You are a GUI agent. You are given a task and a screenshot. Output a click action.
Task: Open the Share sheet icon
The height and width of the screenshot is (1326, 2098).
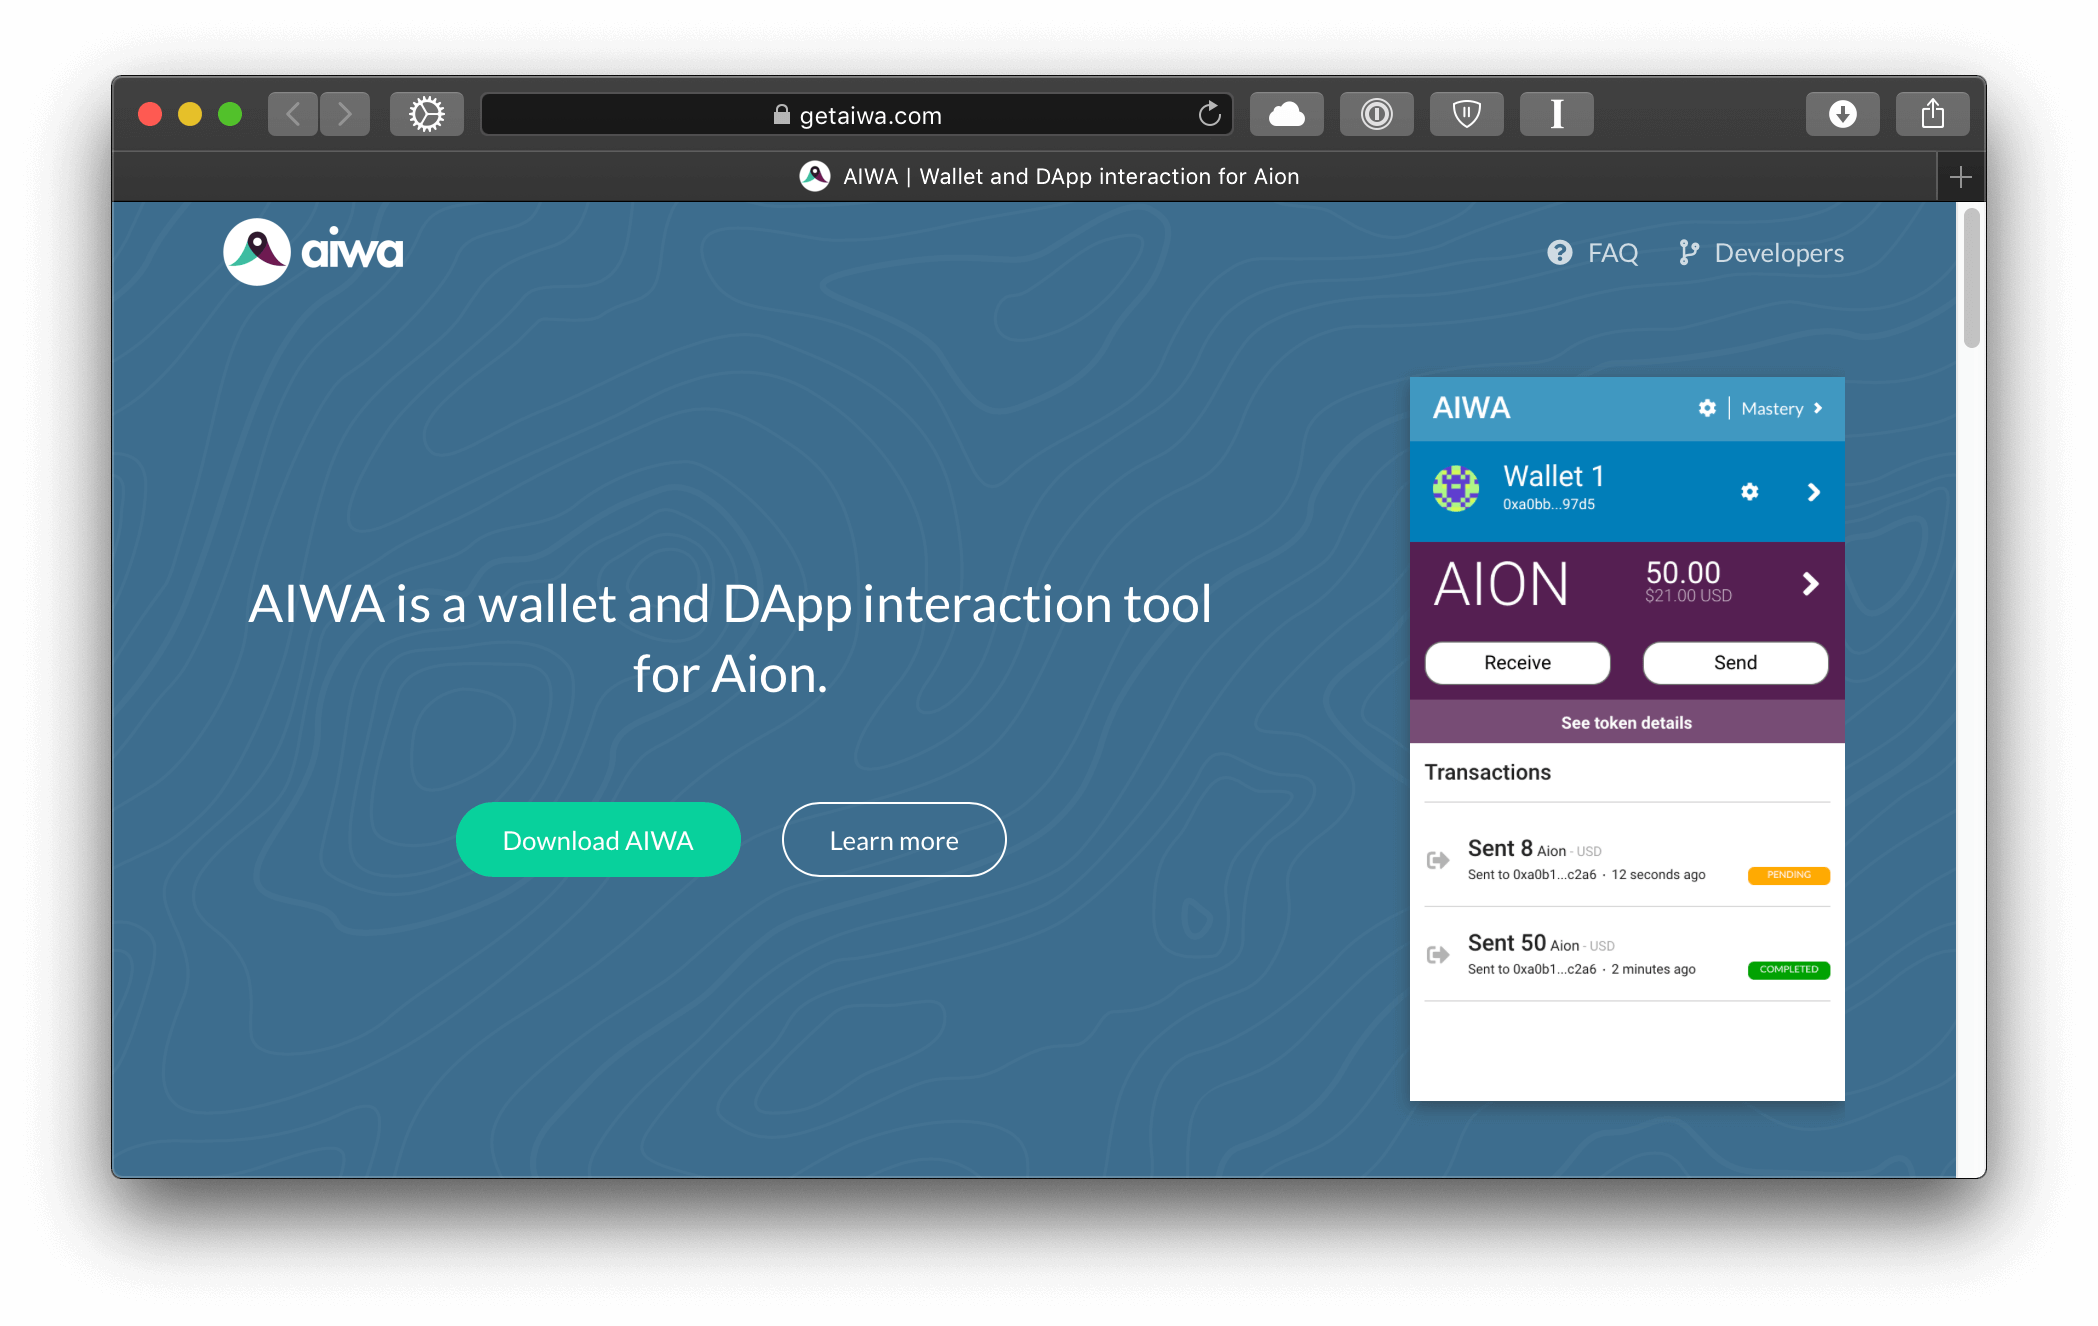coord(1932,114)
